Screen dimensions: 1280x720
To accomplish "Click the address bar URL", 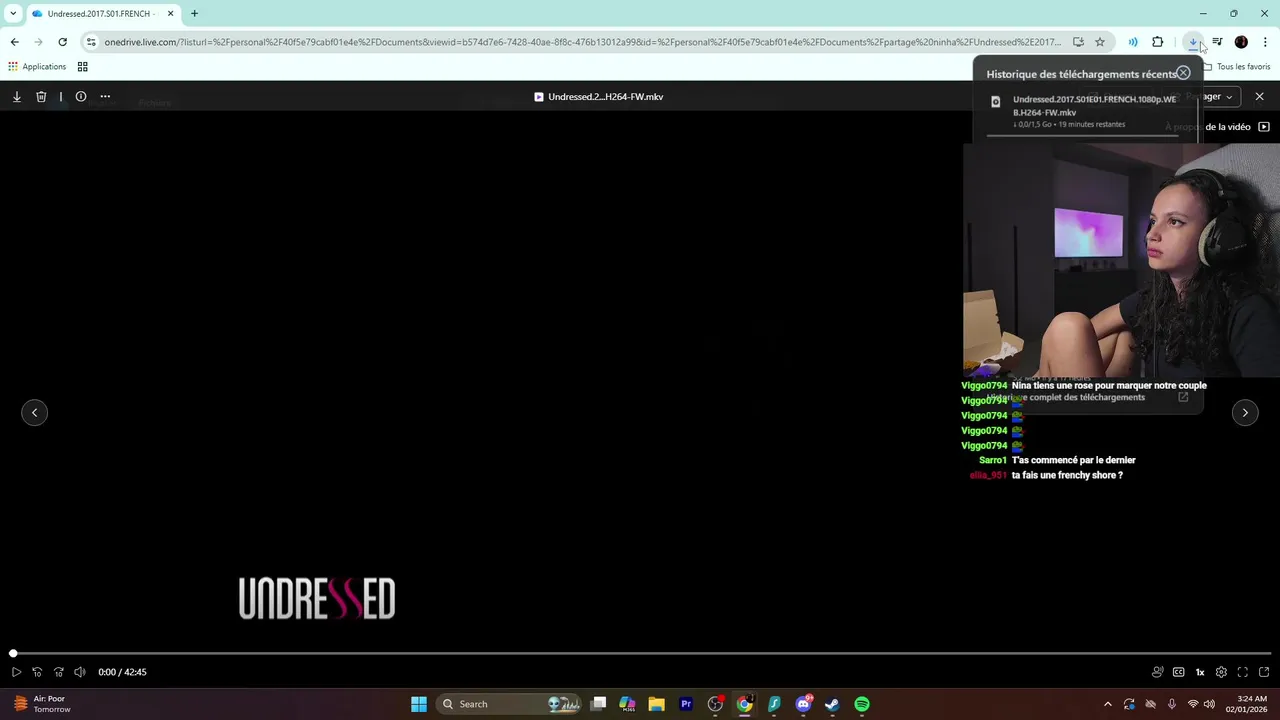I will click(583, 42).
